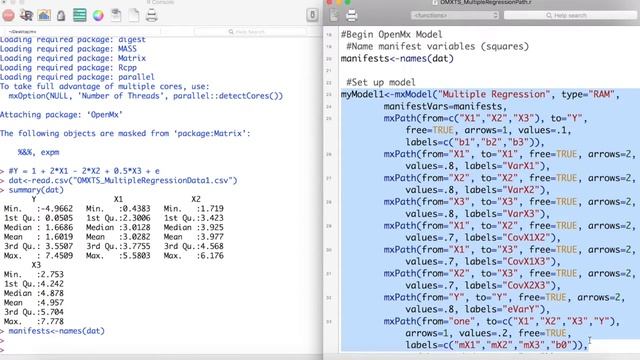The height and width of the screenshot is (360, 640).
Task: Click the line with labels="eVarY"
Action: point(478,309)
